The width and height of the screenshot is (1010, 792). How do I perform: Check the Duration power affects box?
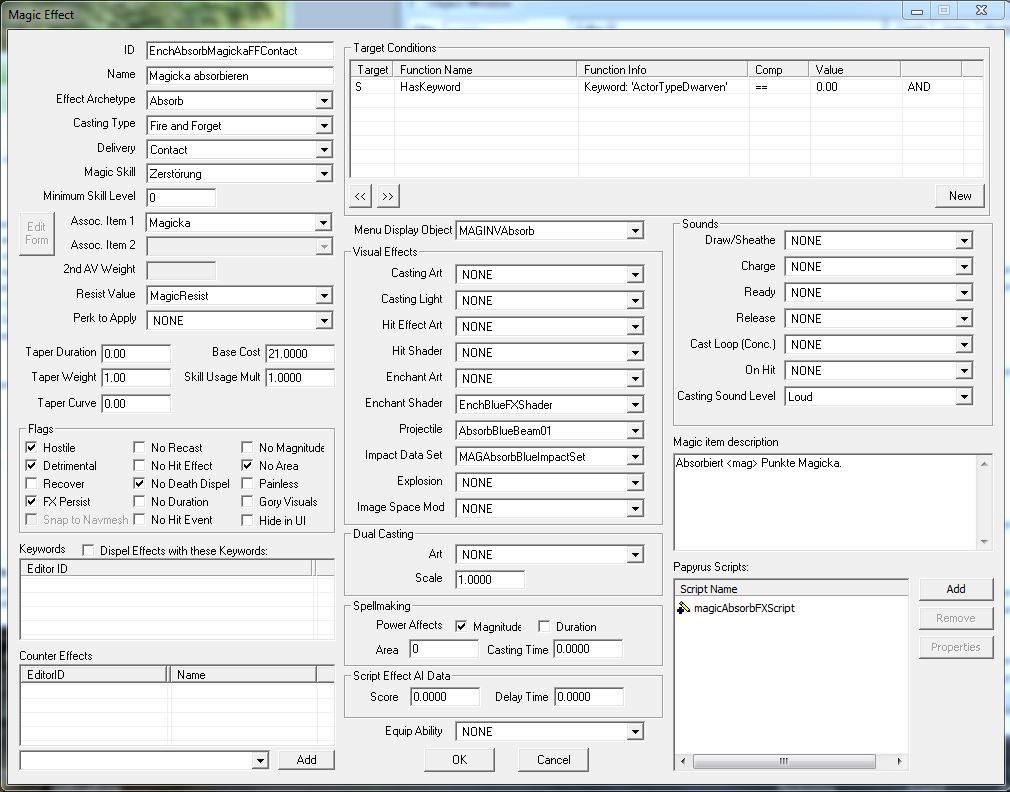click(x=544, y=627)
